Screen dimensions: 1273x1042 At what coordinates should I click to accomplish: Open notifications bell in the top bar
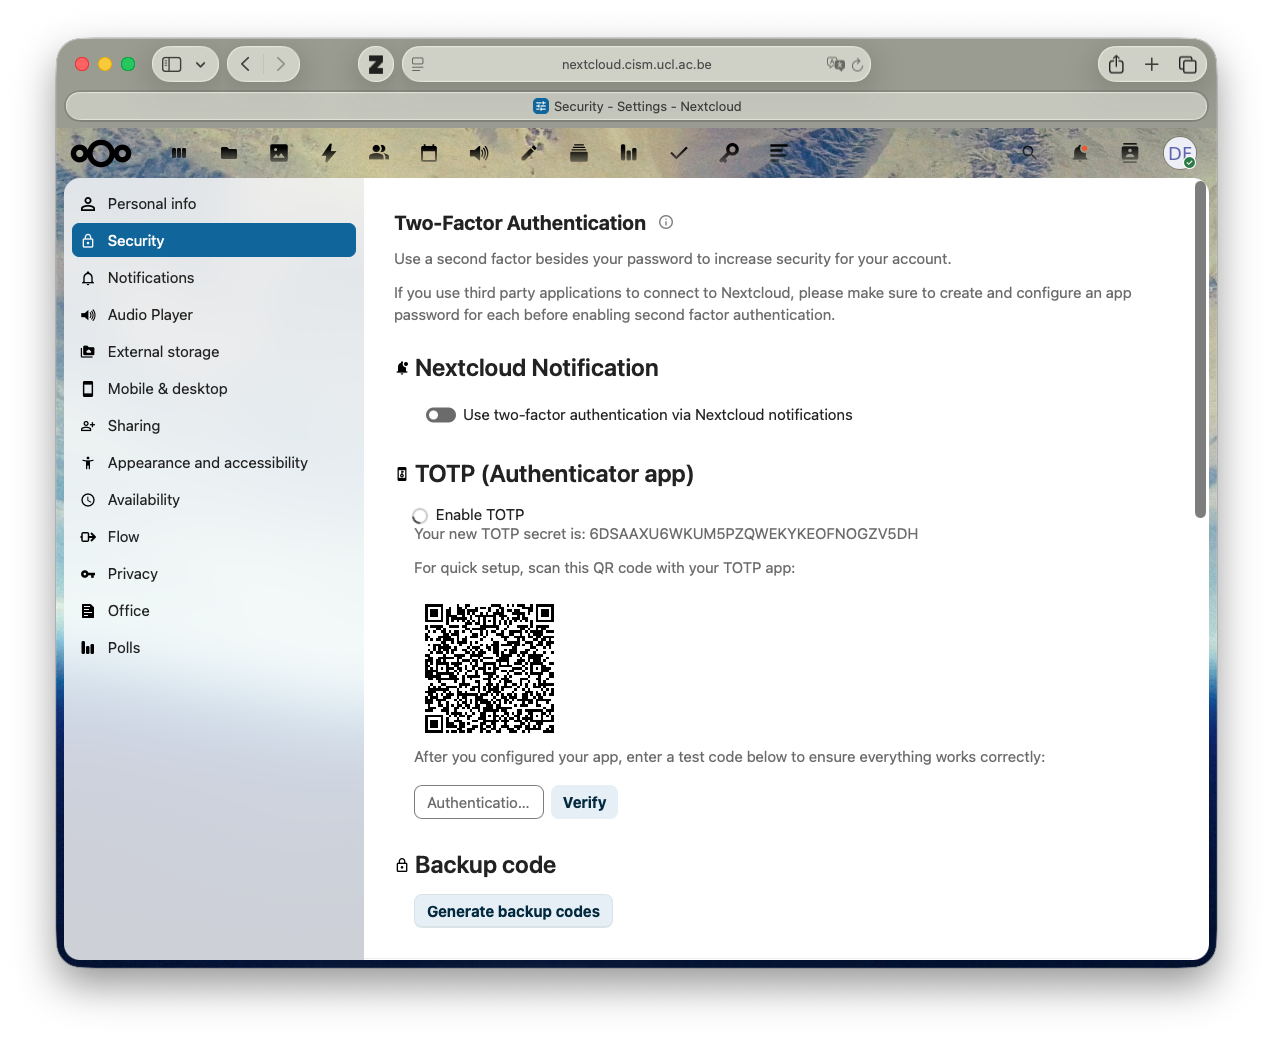(x=1080, y=153)
